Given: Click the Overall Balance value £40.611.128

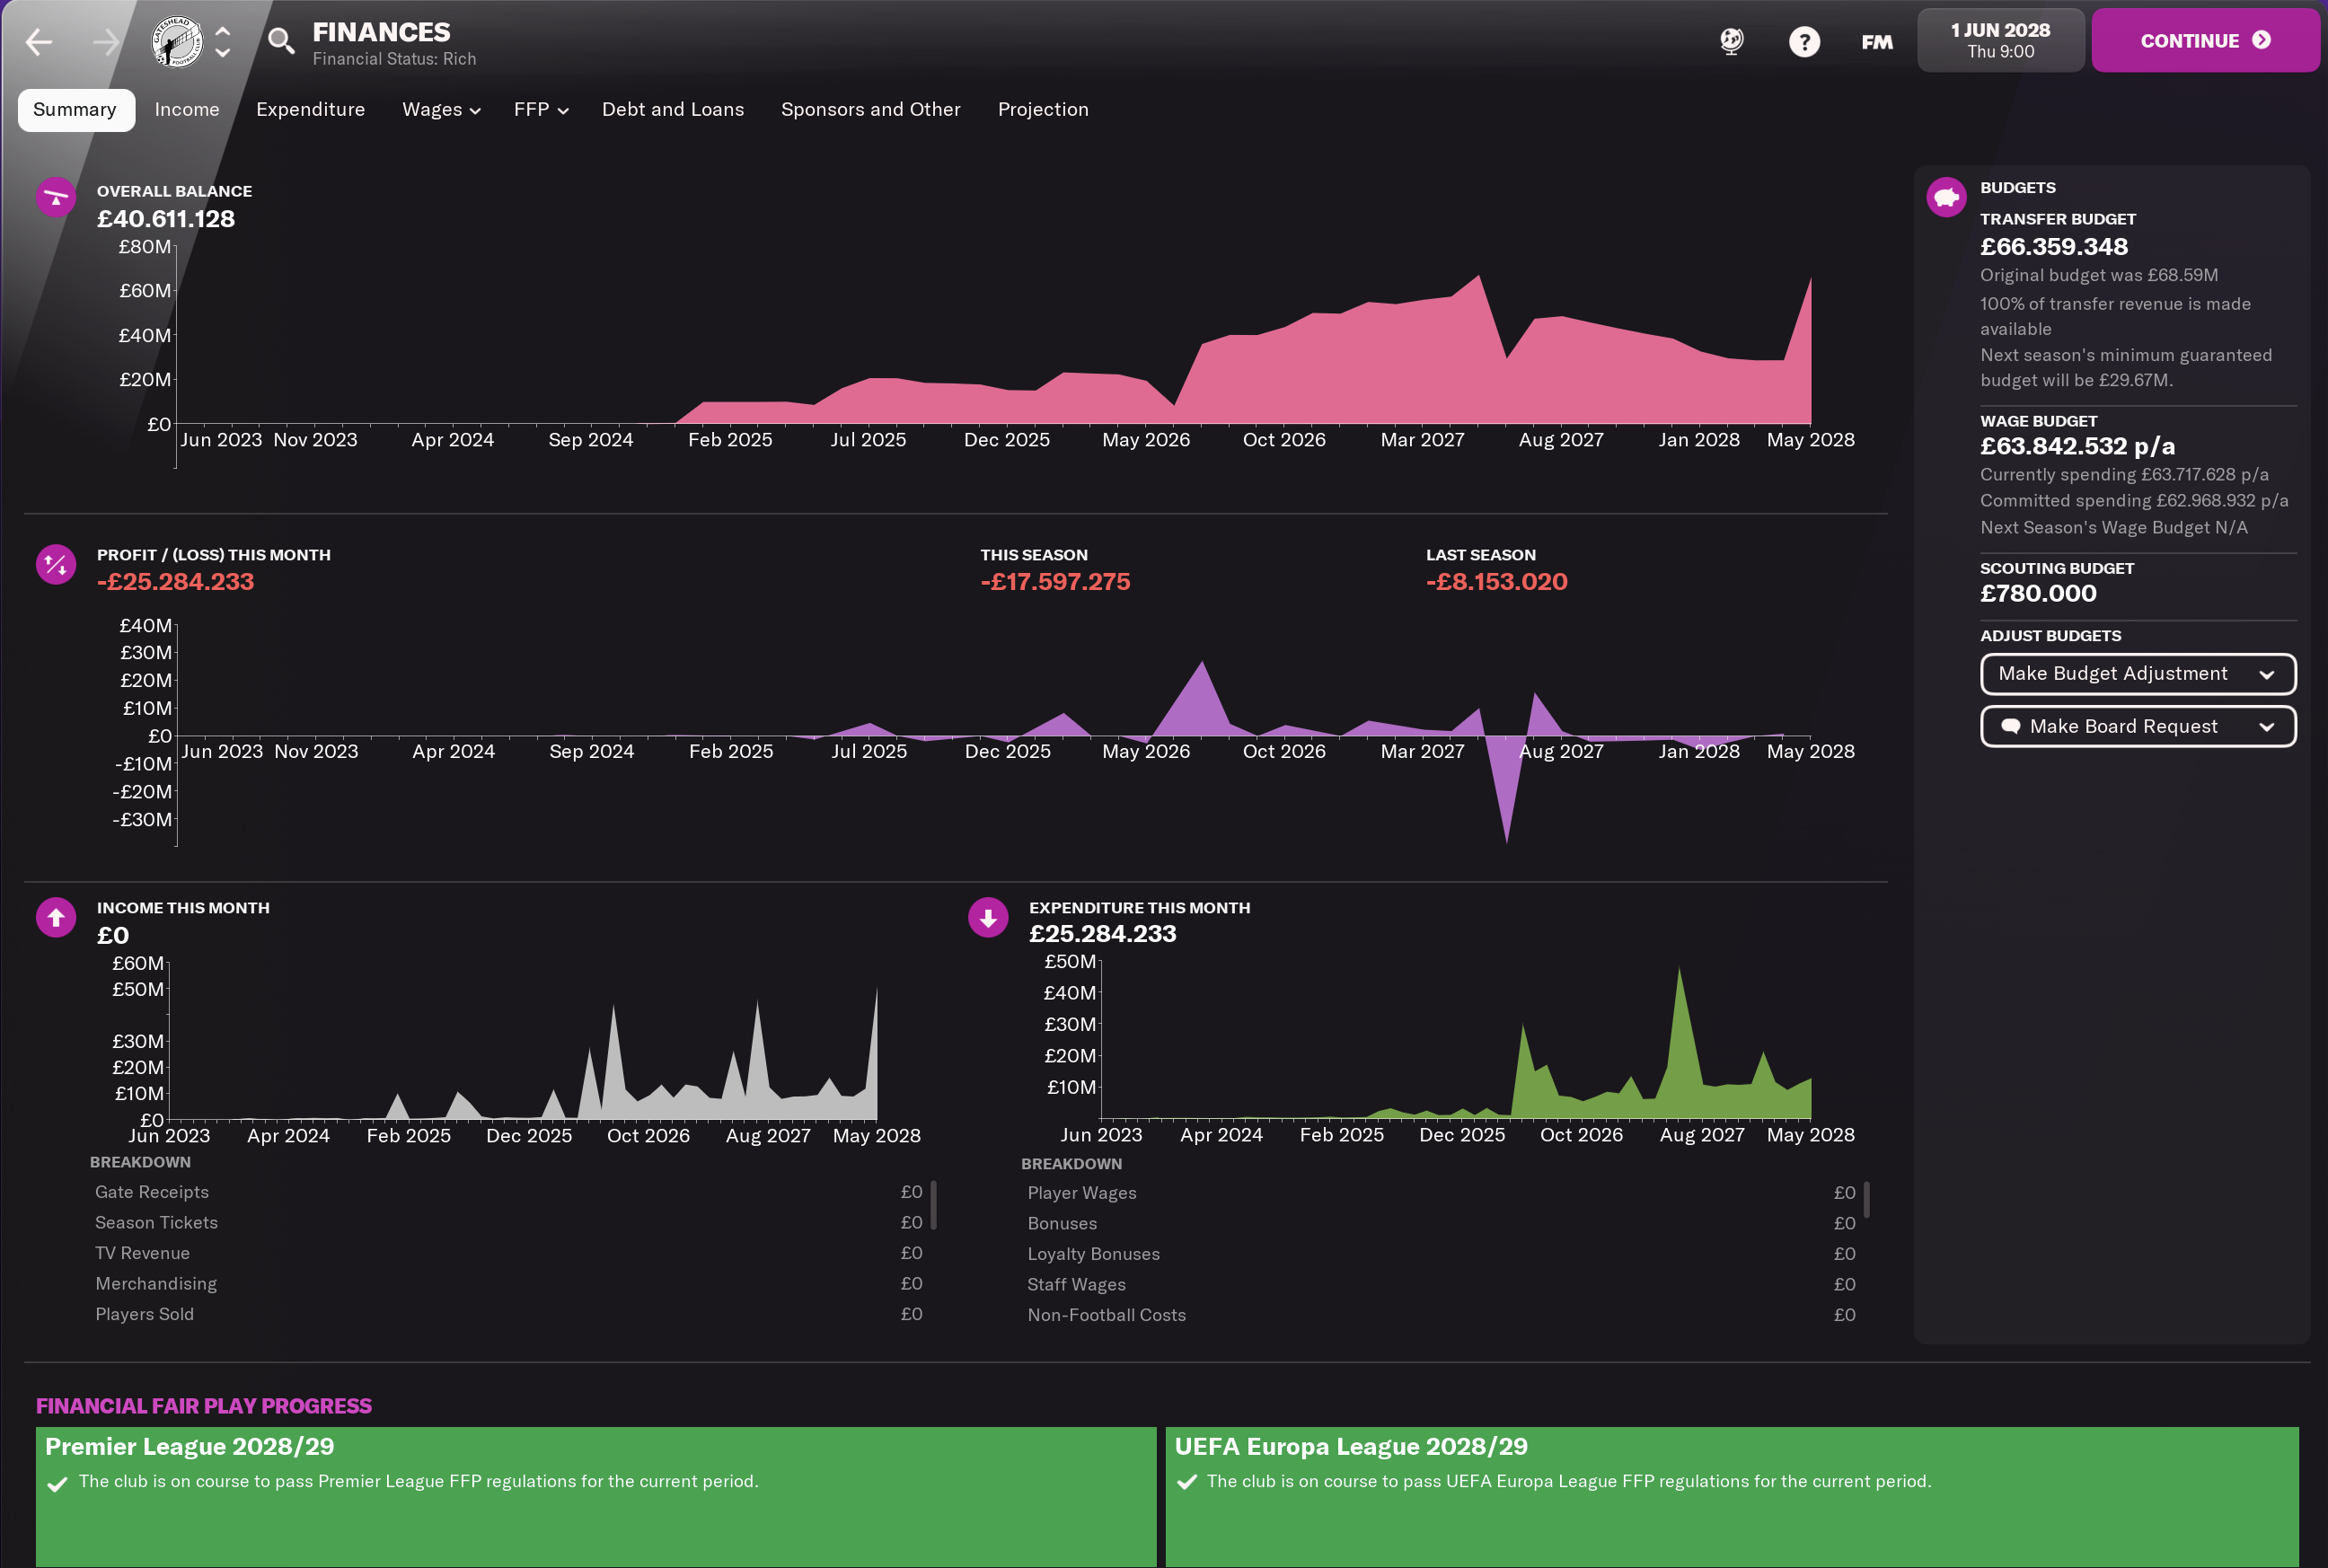Looking at the screenshot, I should 166,219.
